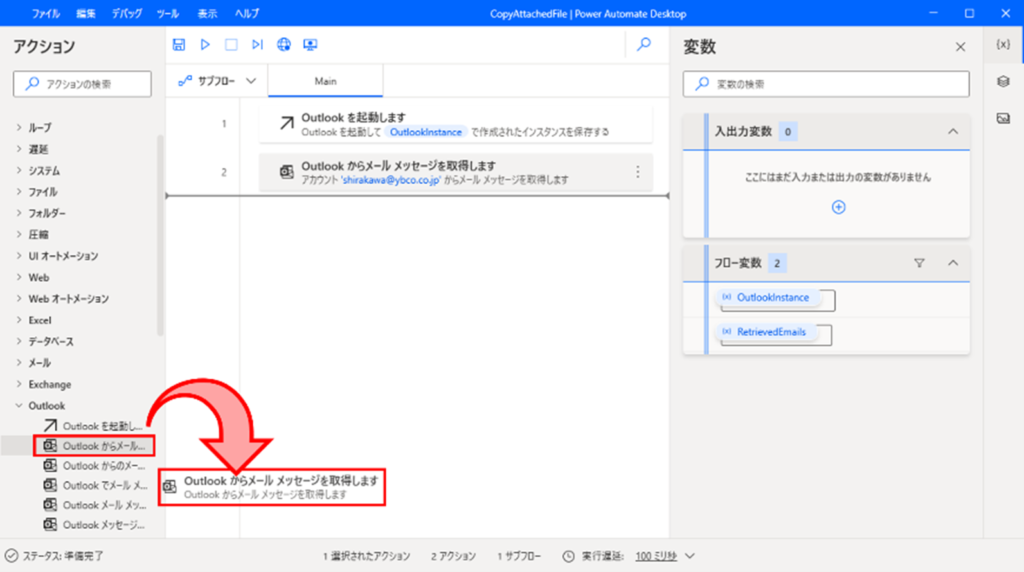Click the 100 ミリ秒 run delay value
This screenshot has height=572, width=1024.
tap(656, 556)
